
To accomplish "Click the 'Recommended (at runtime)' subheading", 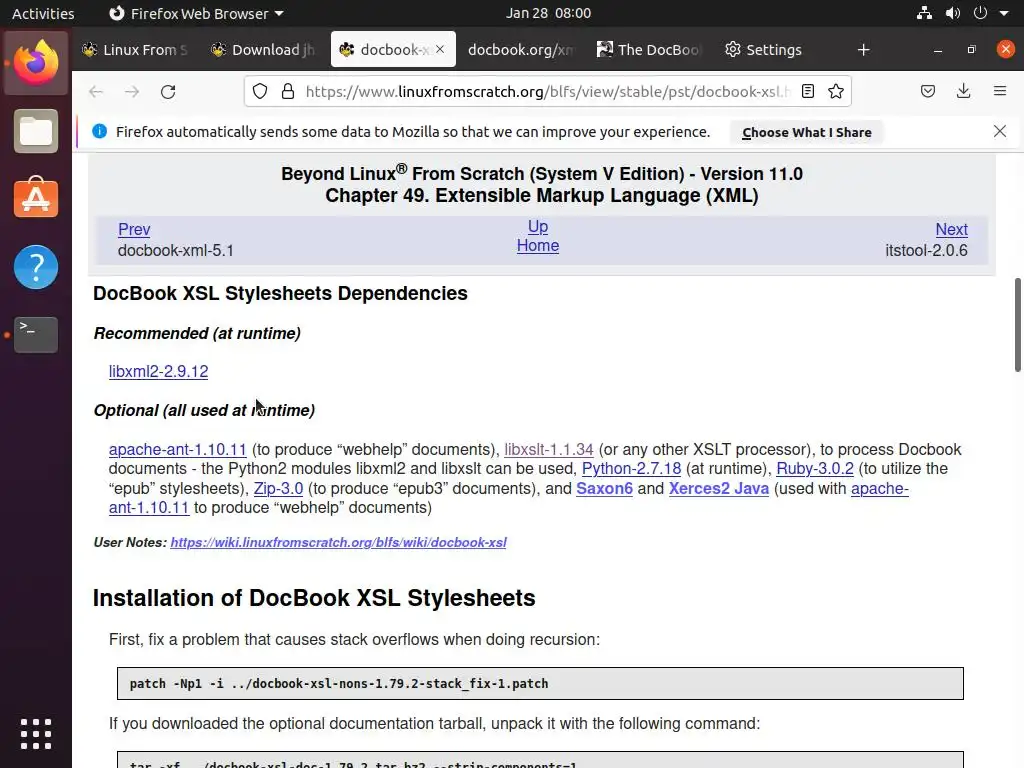I will tap(197, 333).
